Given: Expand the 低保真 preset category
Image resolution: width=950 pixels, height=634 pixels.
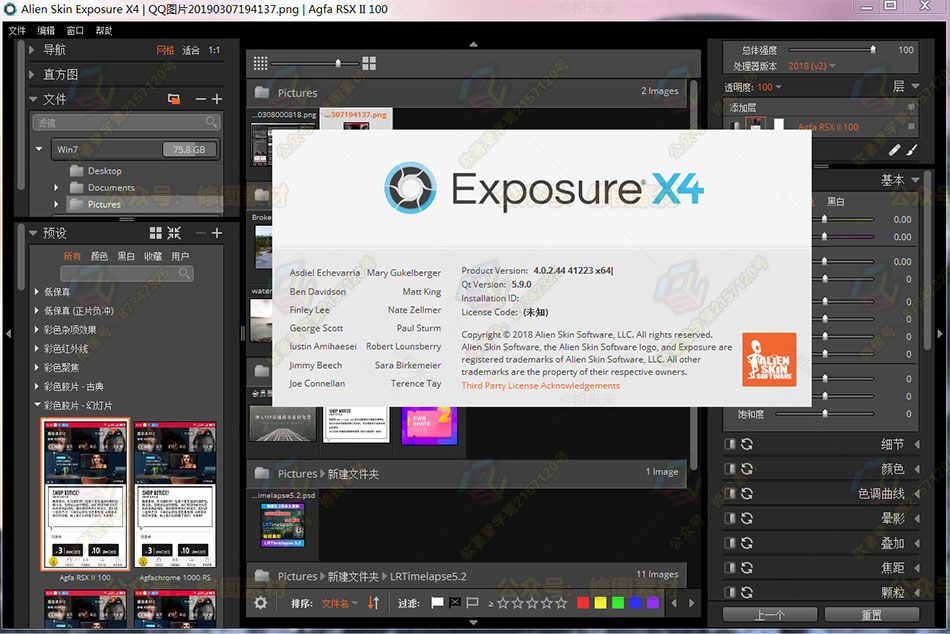Looking at the screenshot, I should click(x=37, y=292).
